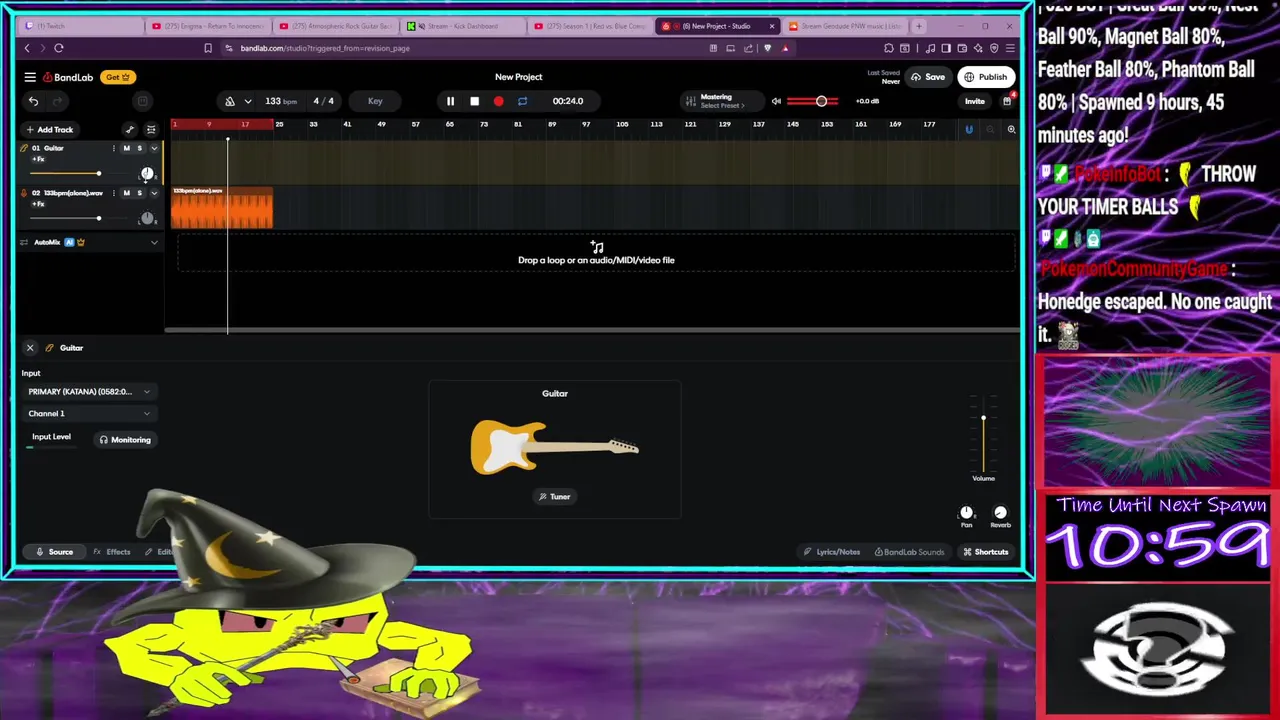Image resolution: width=1280 pixels, height=720 pixels.
Task: Open the guitar Tuner
Action: (x=555, y=497)
